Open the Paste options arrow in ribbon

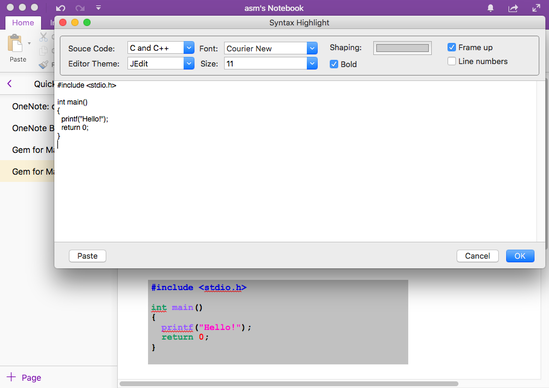pos(29,43)
